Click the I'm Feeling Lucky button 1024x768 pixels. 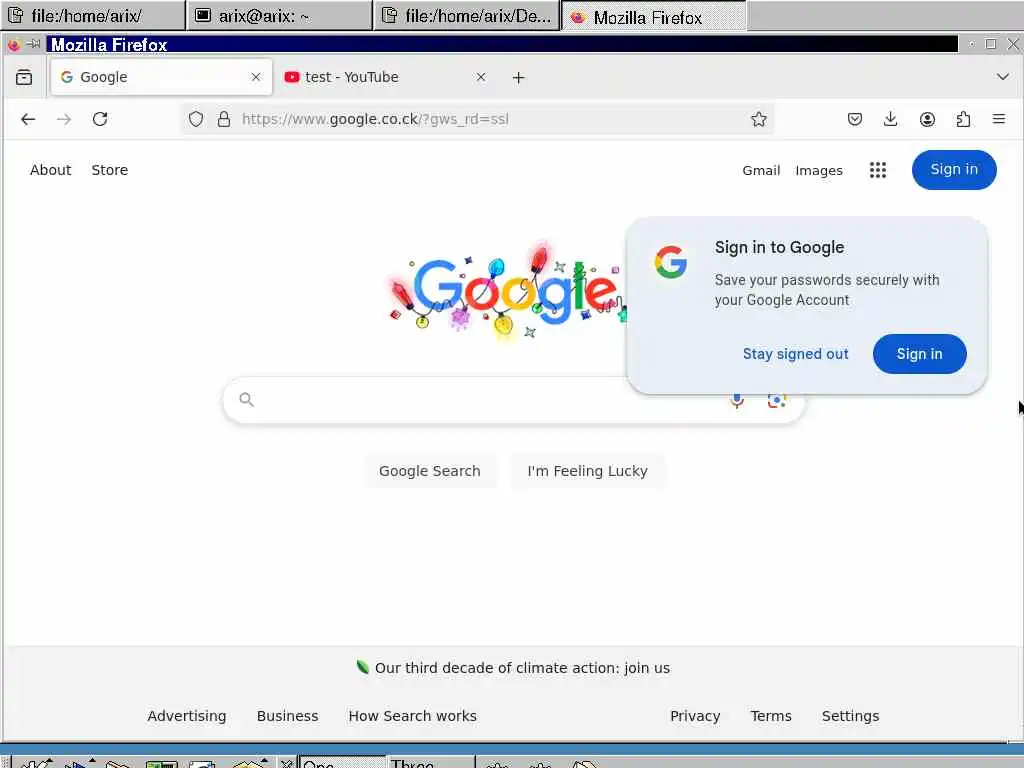click(588, 471)
